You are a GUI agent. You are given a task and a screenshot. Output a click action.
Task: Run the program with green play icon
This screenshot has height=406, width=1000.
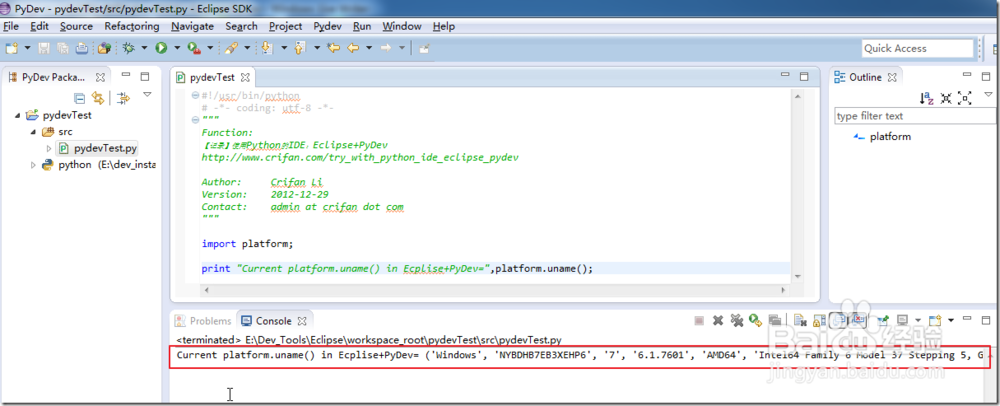click(x=161, y=48)
